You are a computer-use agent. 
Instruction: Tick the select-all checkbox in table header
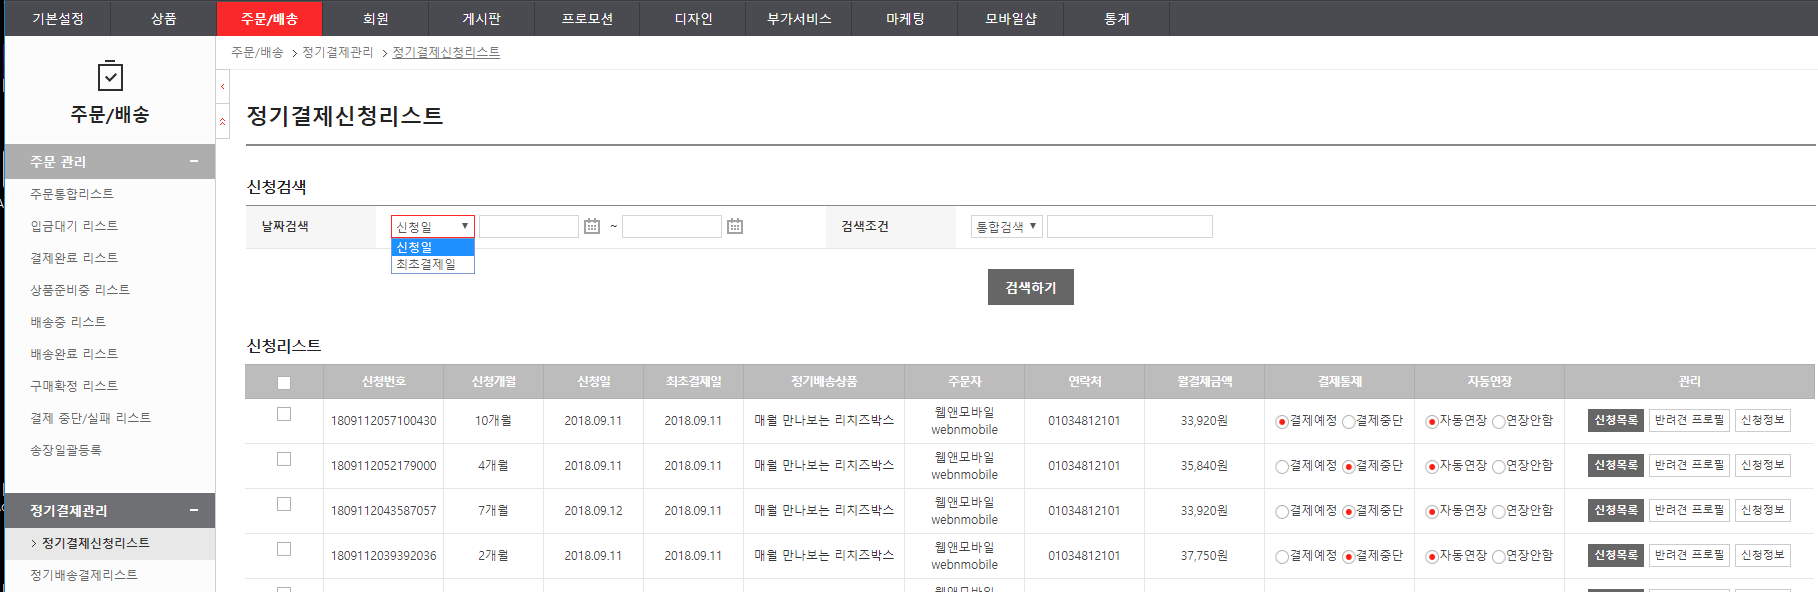[284, 382]
